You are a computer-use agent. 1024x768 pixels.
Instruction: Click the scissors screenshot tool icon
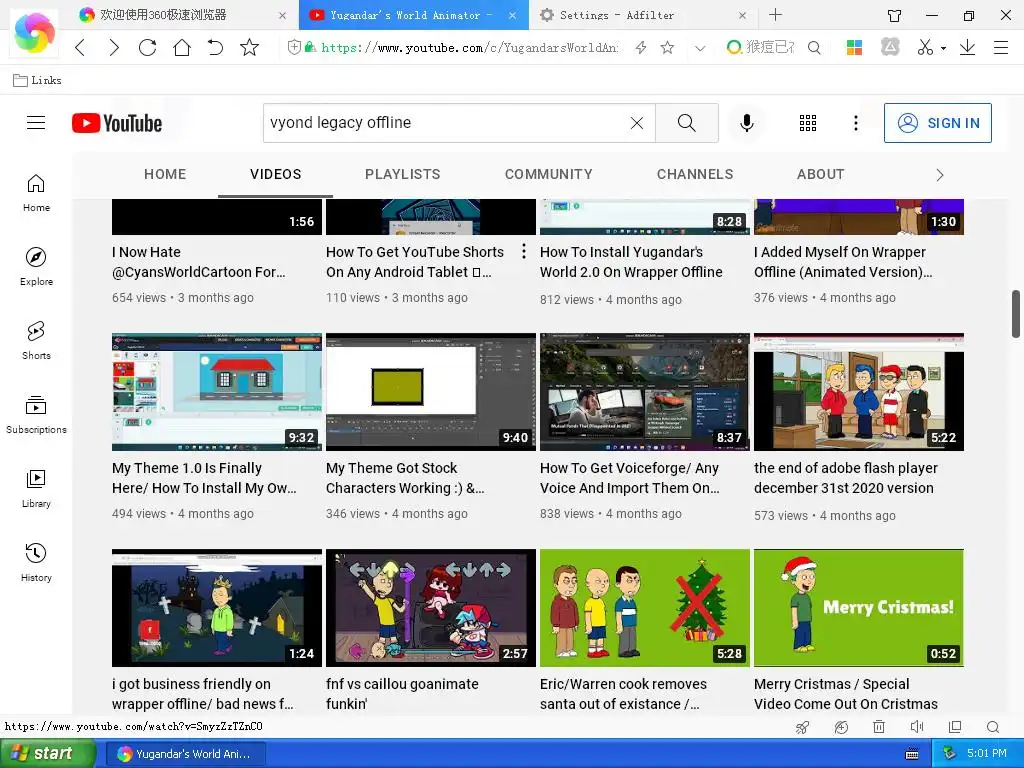click(x=925, y=47)
